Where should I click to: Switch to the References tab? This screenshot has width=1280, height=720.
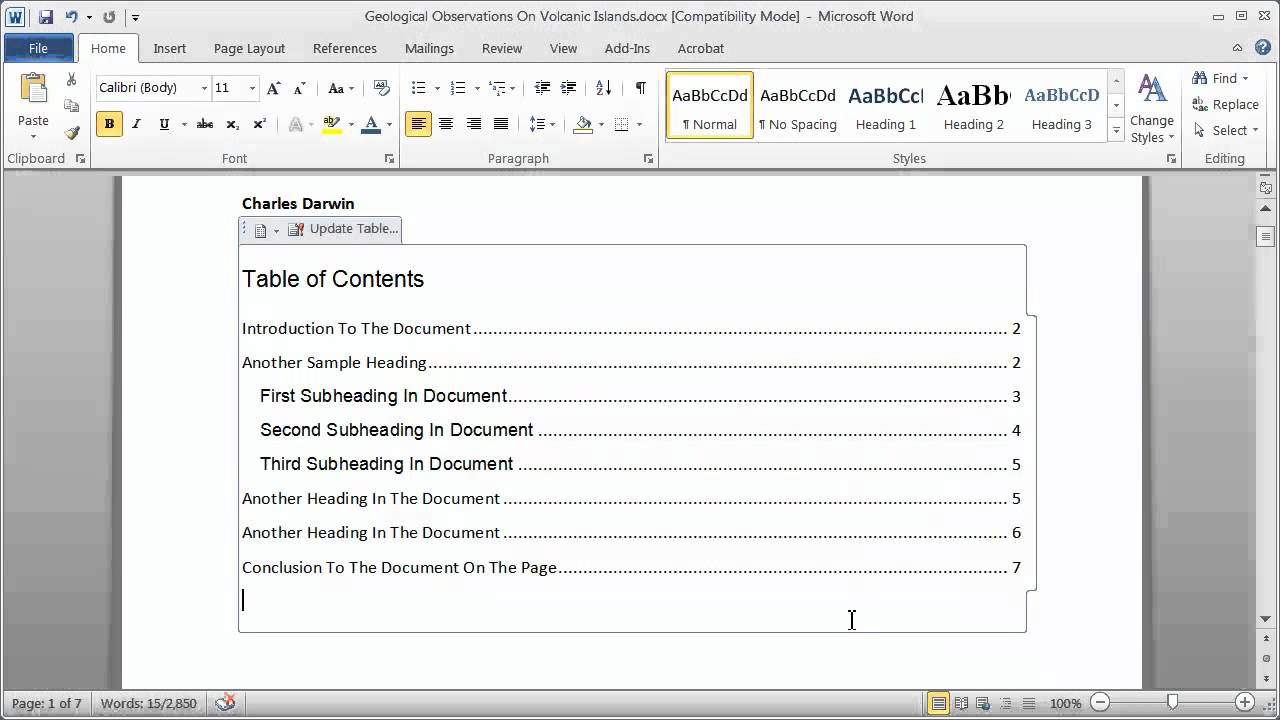[345, 48]
